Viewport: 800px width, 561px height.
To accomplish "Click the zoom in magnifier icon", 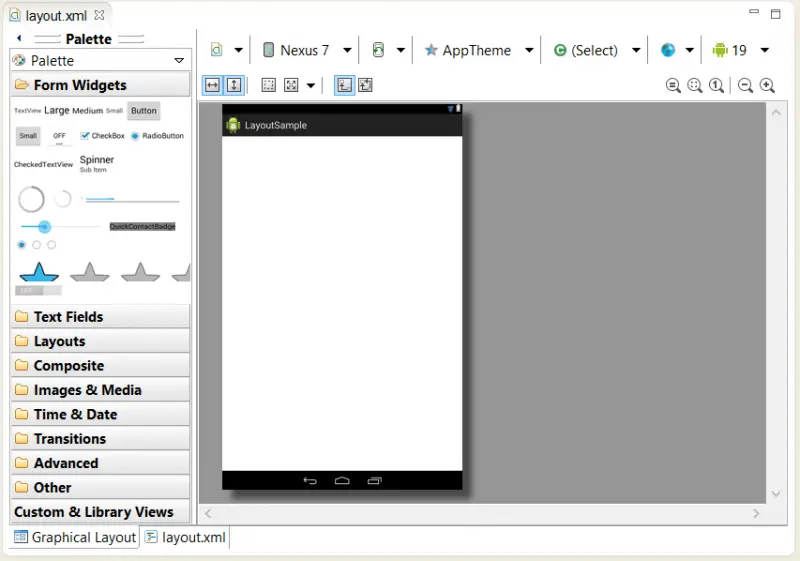I will (767, 86).
